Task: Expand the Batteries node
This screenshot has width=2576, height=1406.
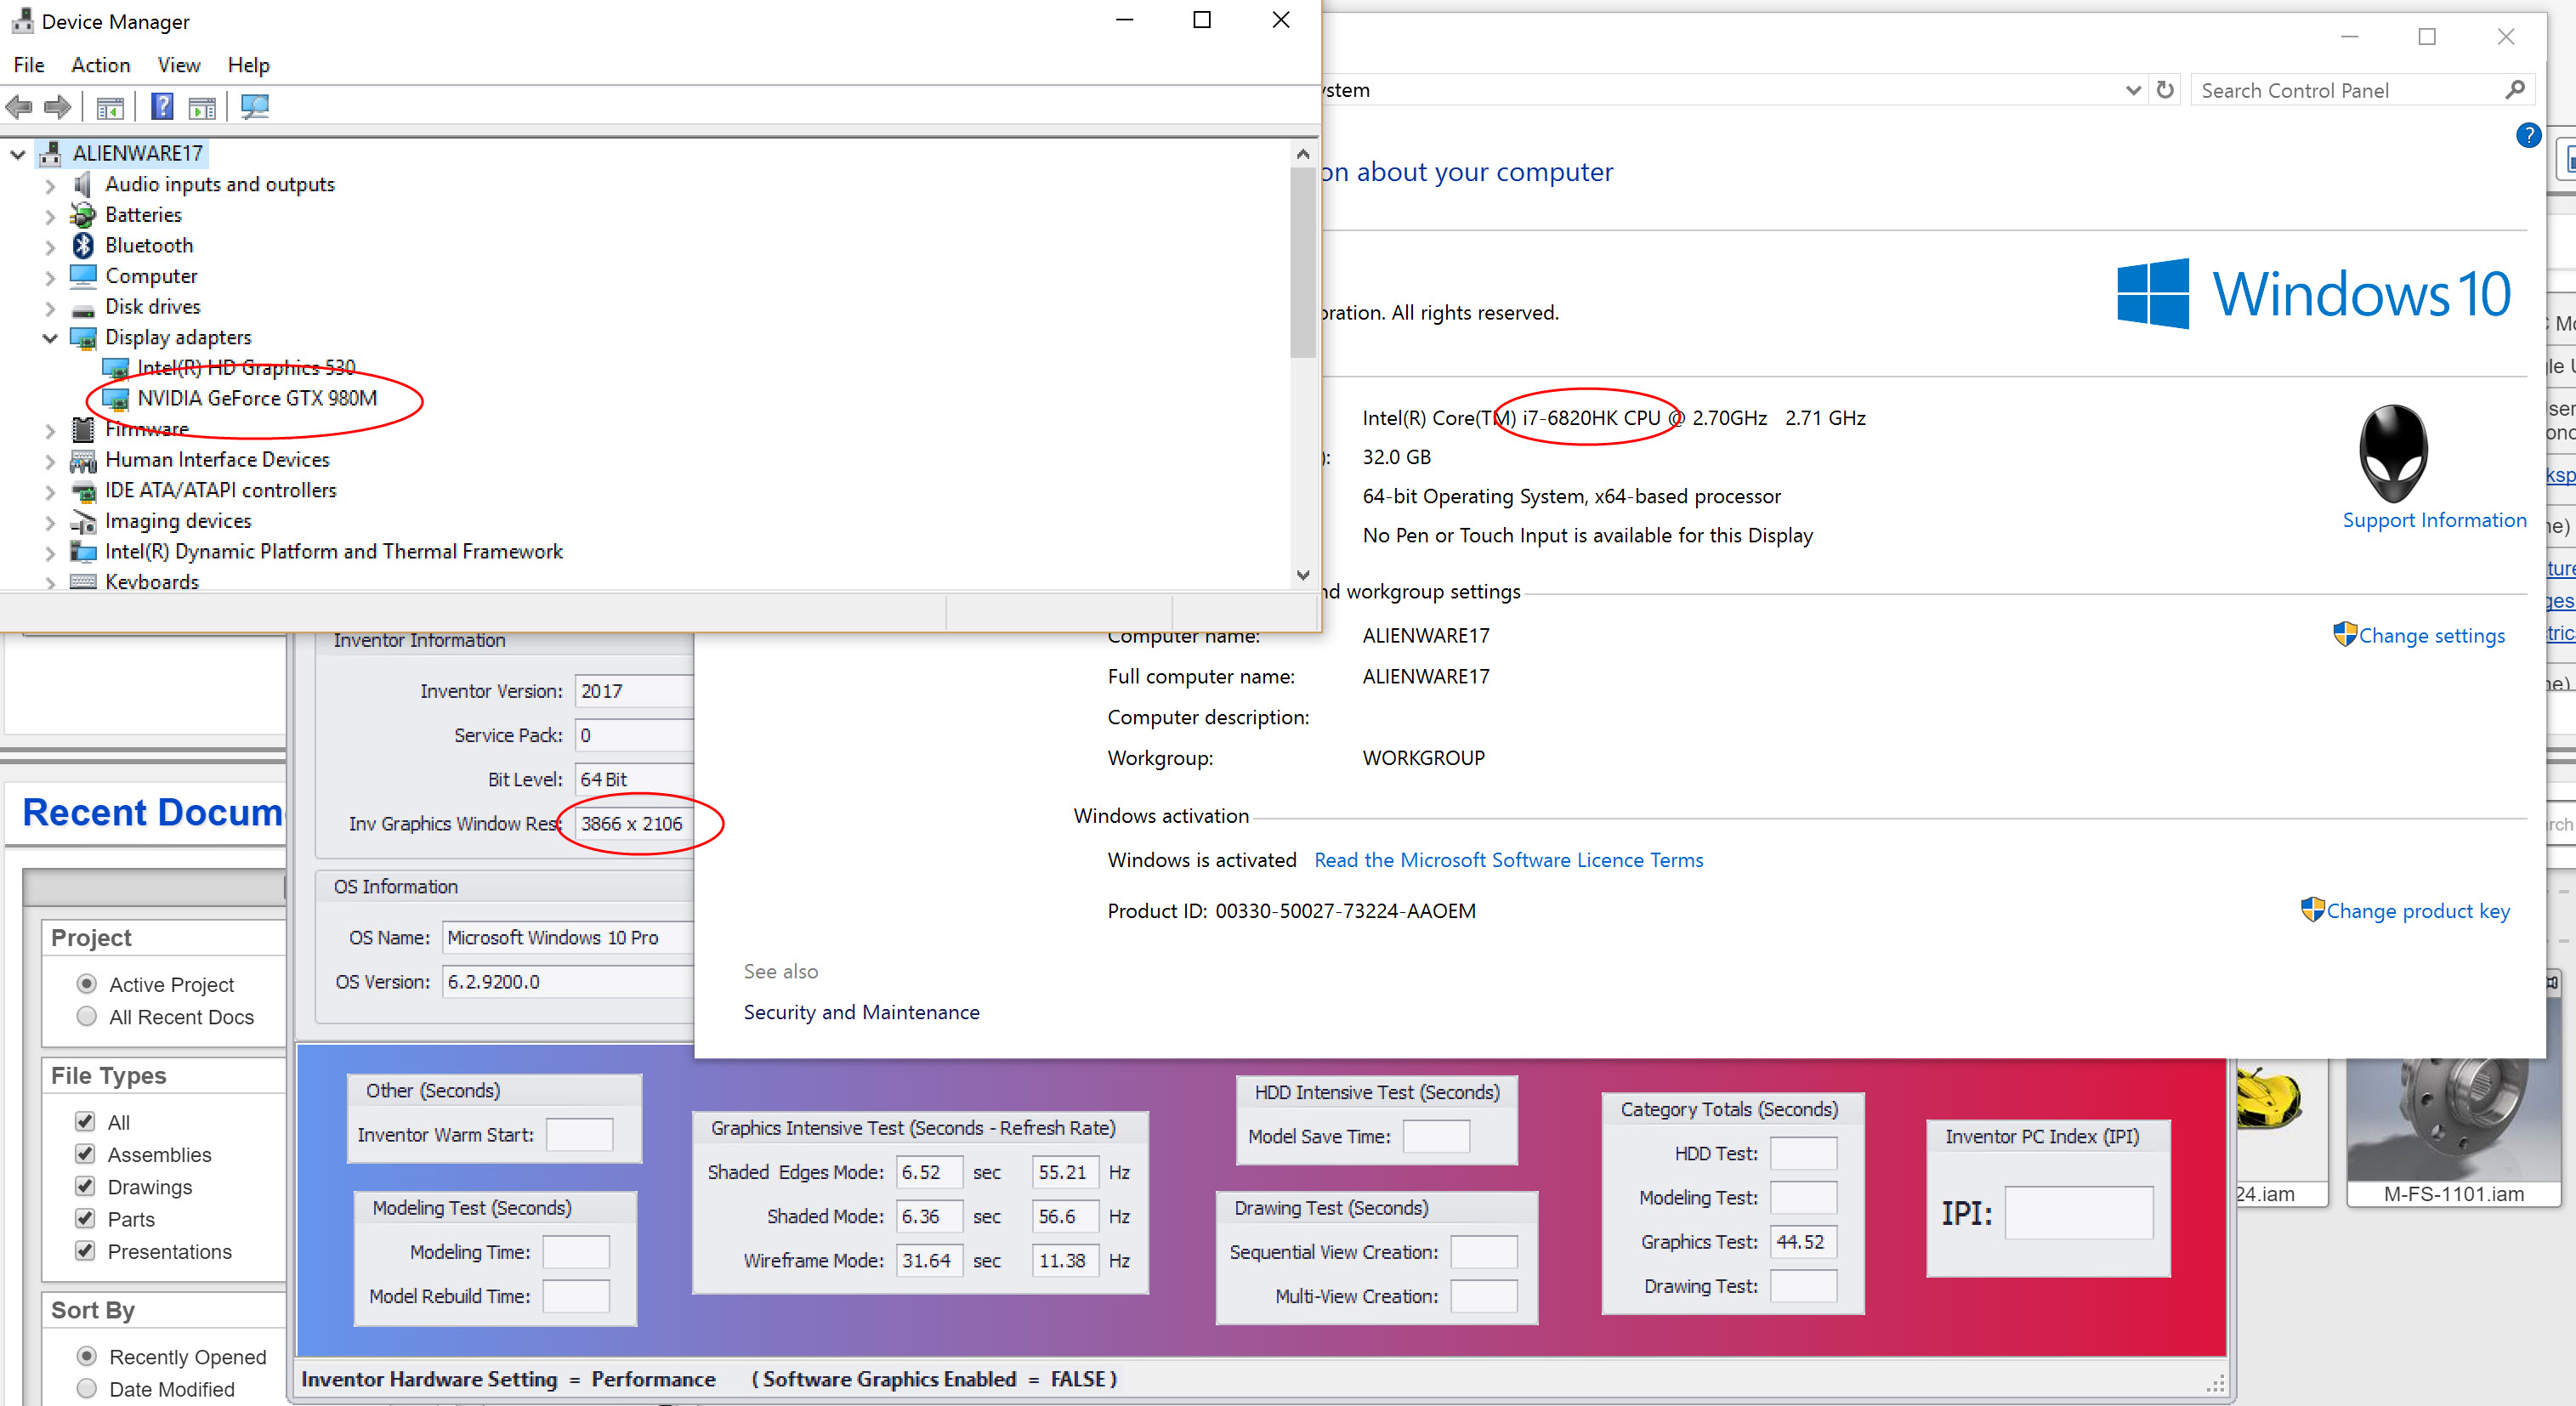Action: click(x=50, y=216)
